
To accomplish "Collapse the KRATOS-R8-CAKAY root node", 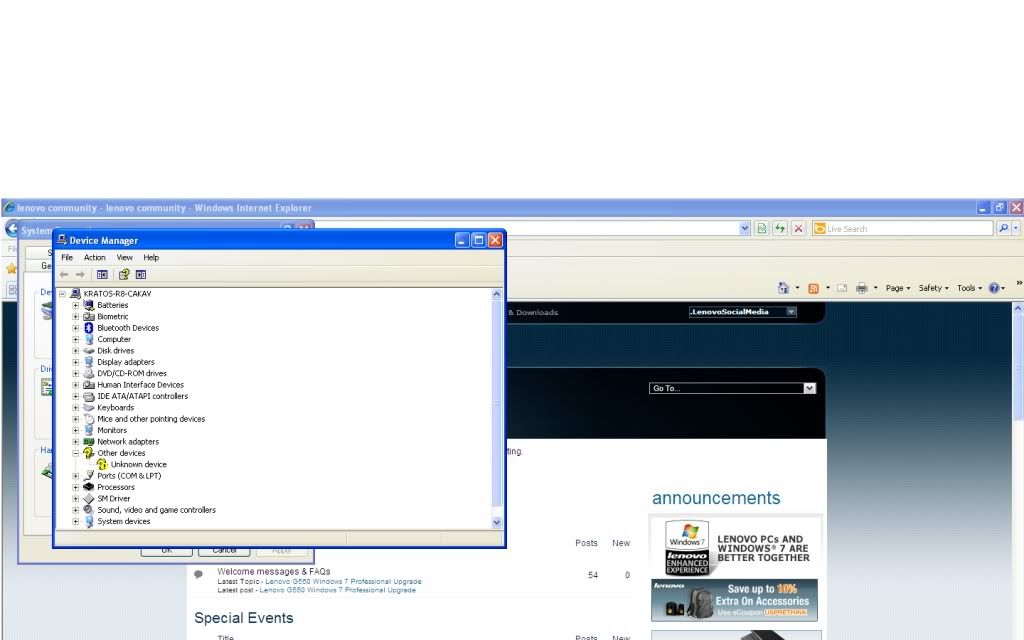I will point(62,294).
